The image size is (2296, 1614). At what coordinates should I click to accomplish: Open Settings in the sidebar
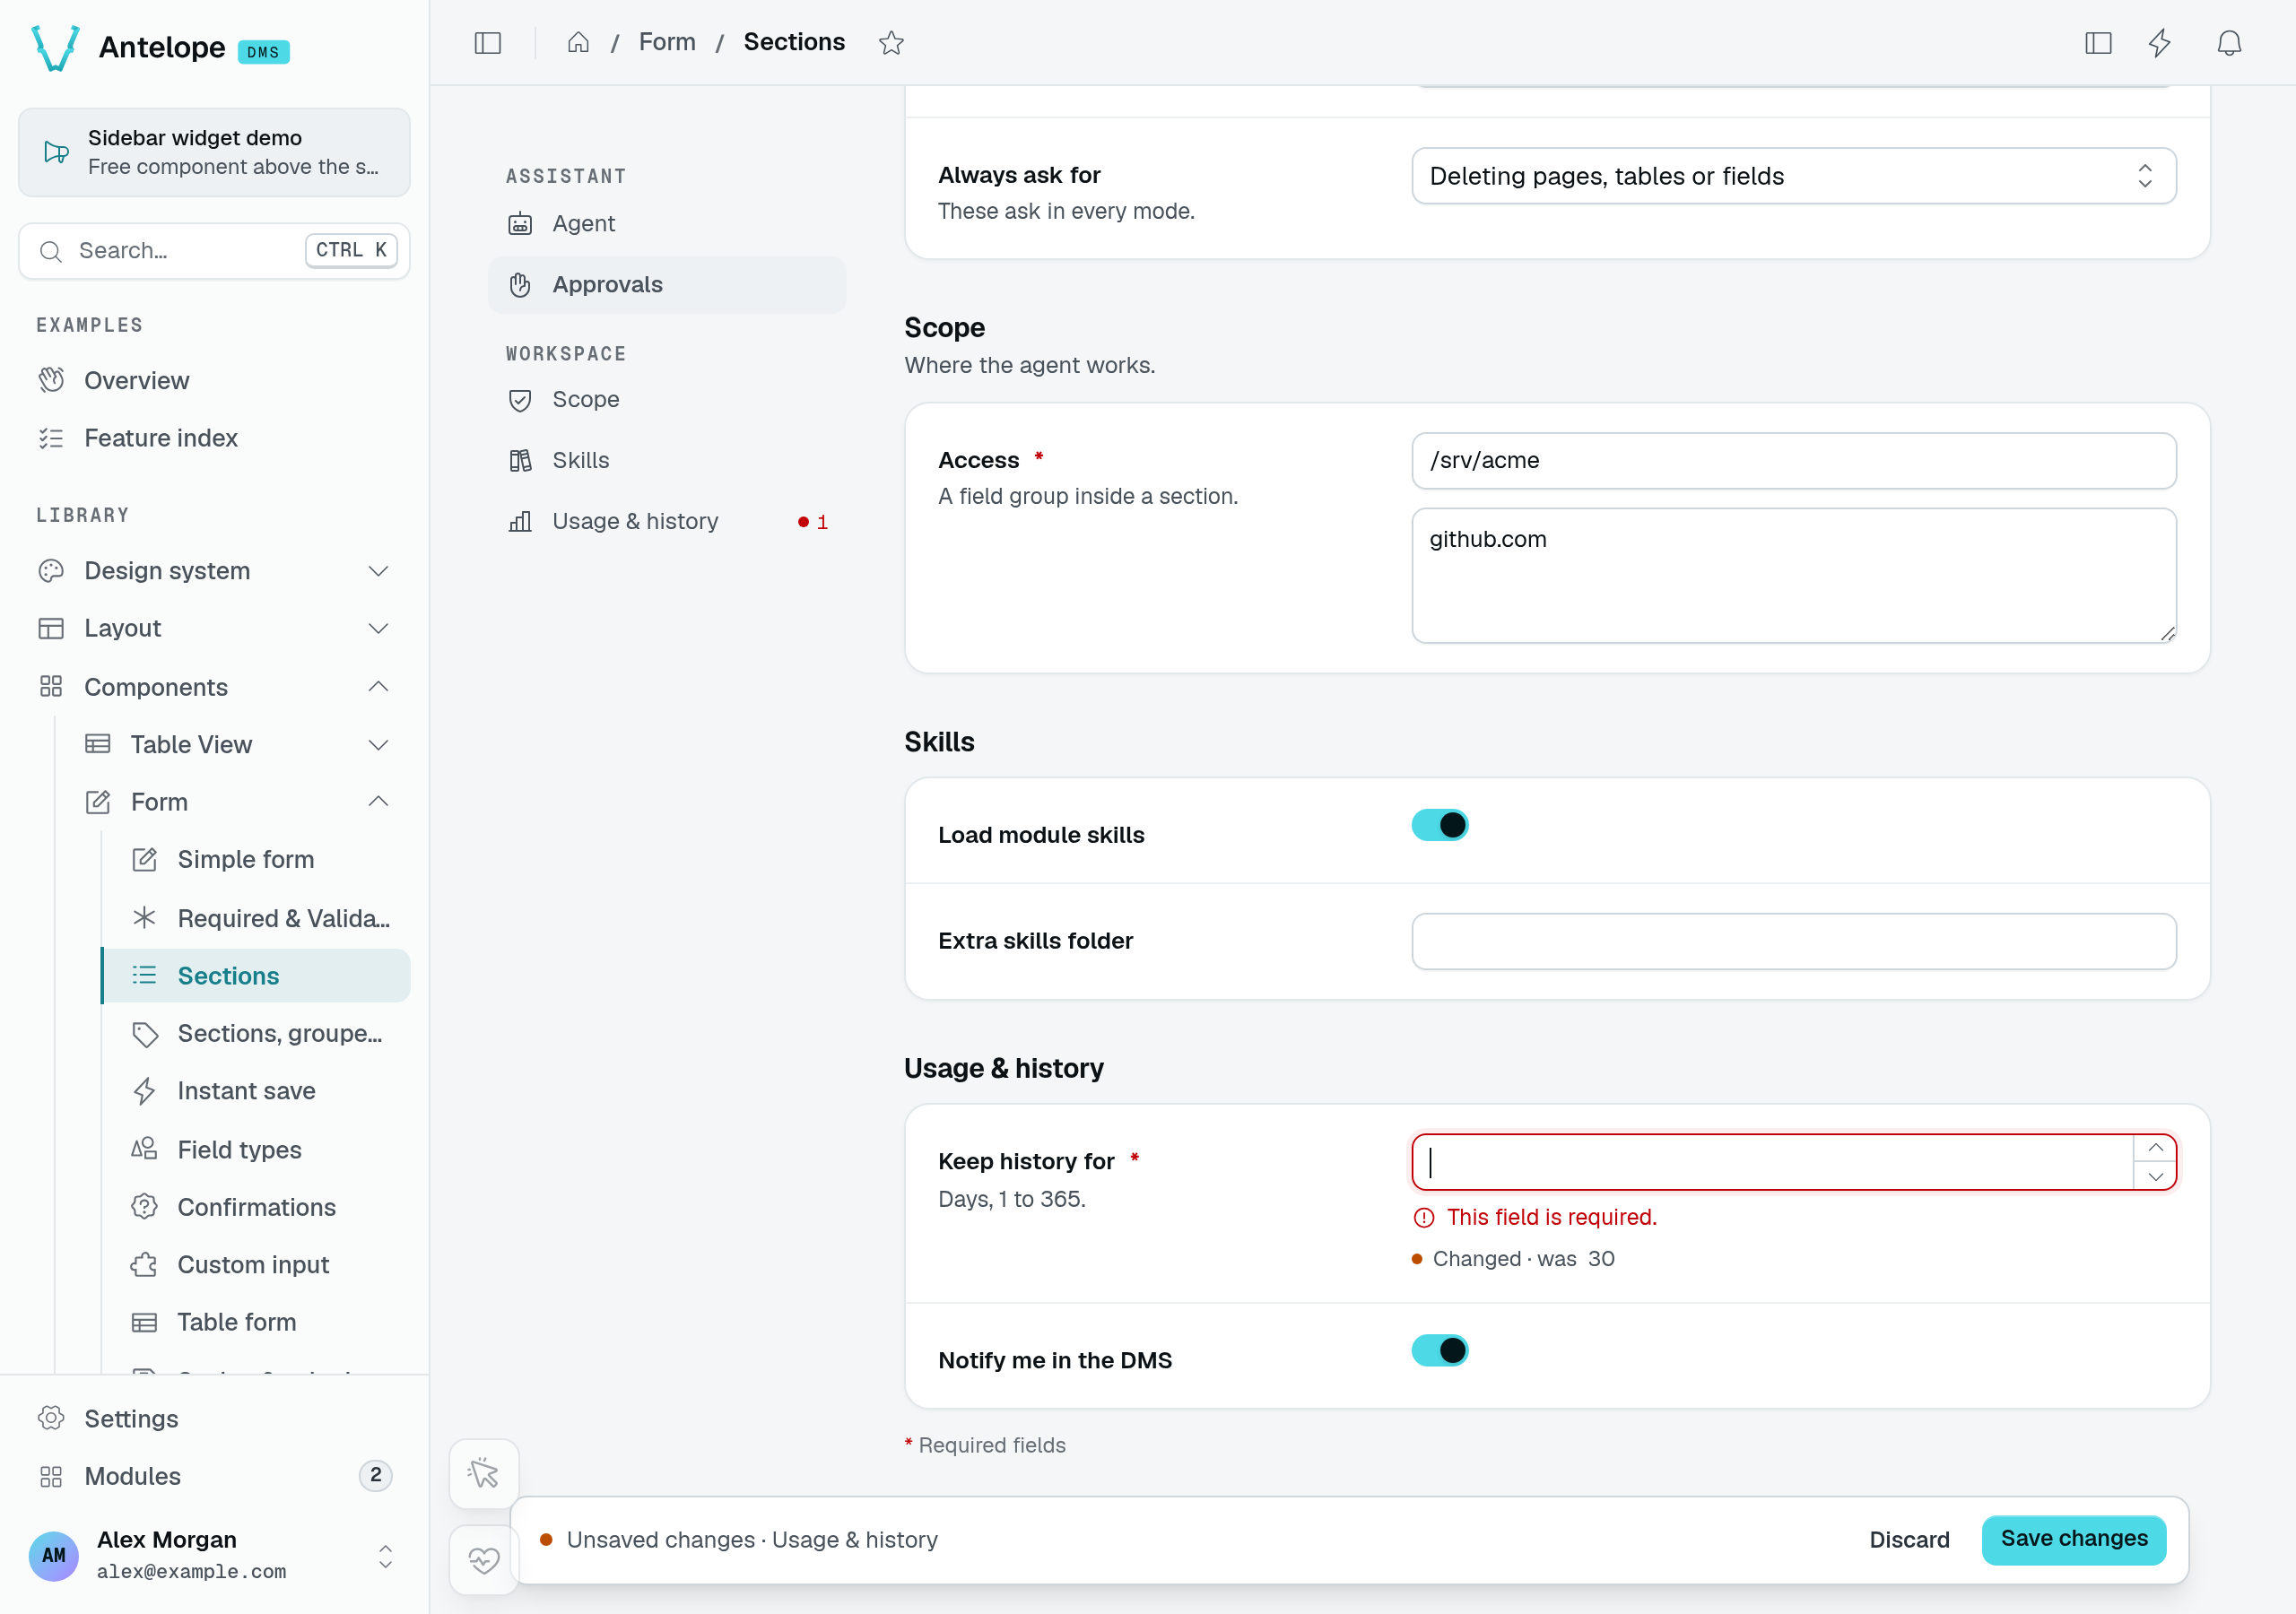click(x=214, y=1418)
